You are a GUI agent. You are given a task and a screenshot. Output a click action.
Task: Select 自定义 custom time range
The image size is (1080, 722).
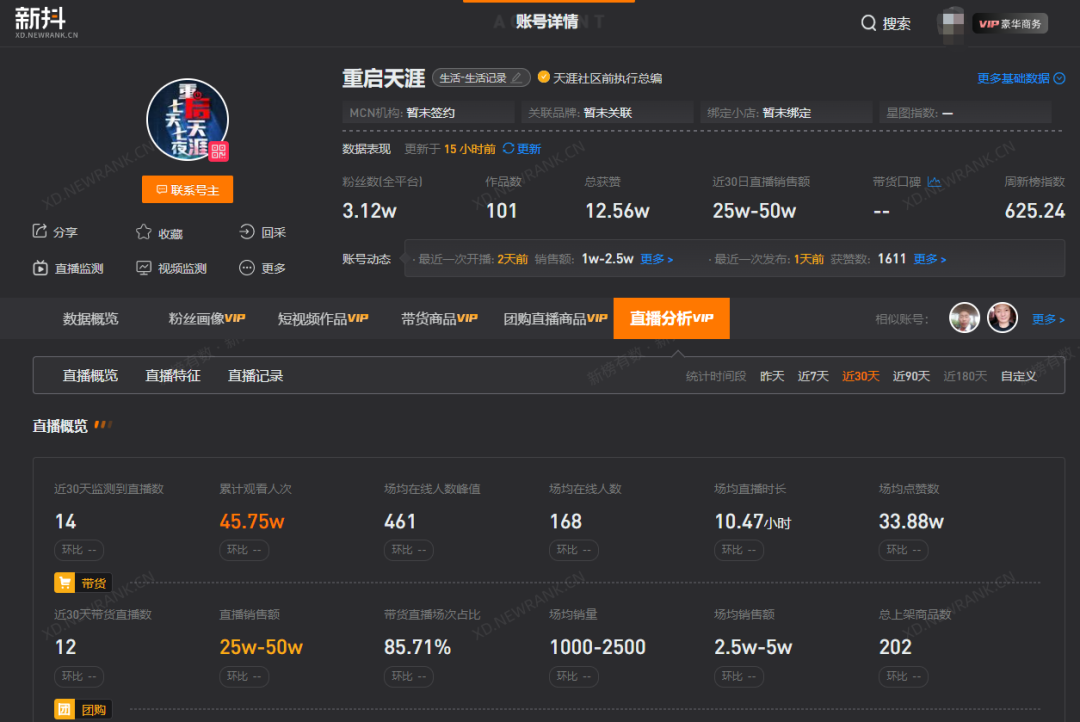pyautogui.click(x=1017, y=377)
